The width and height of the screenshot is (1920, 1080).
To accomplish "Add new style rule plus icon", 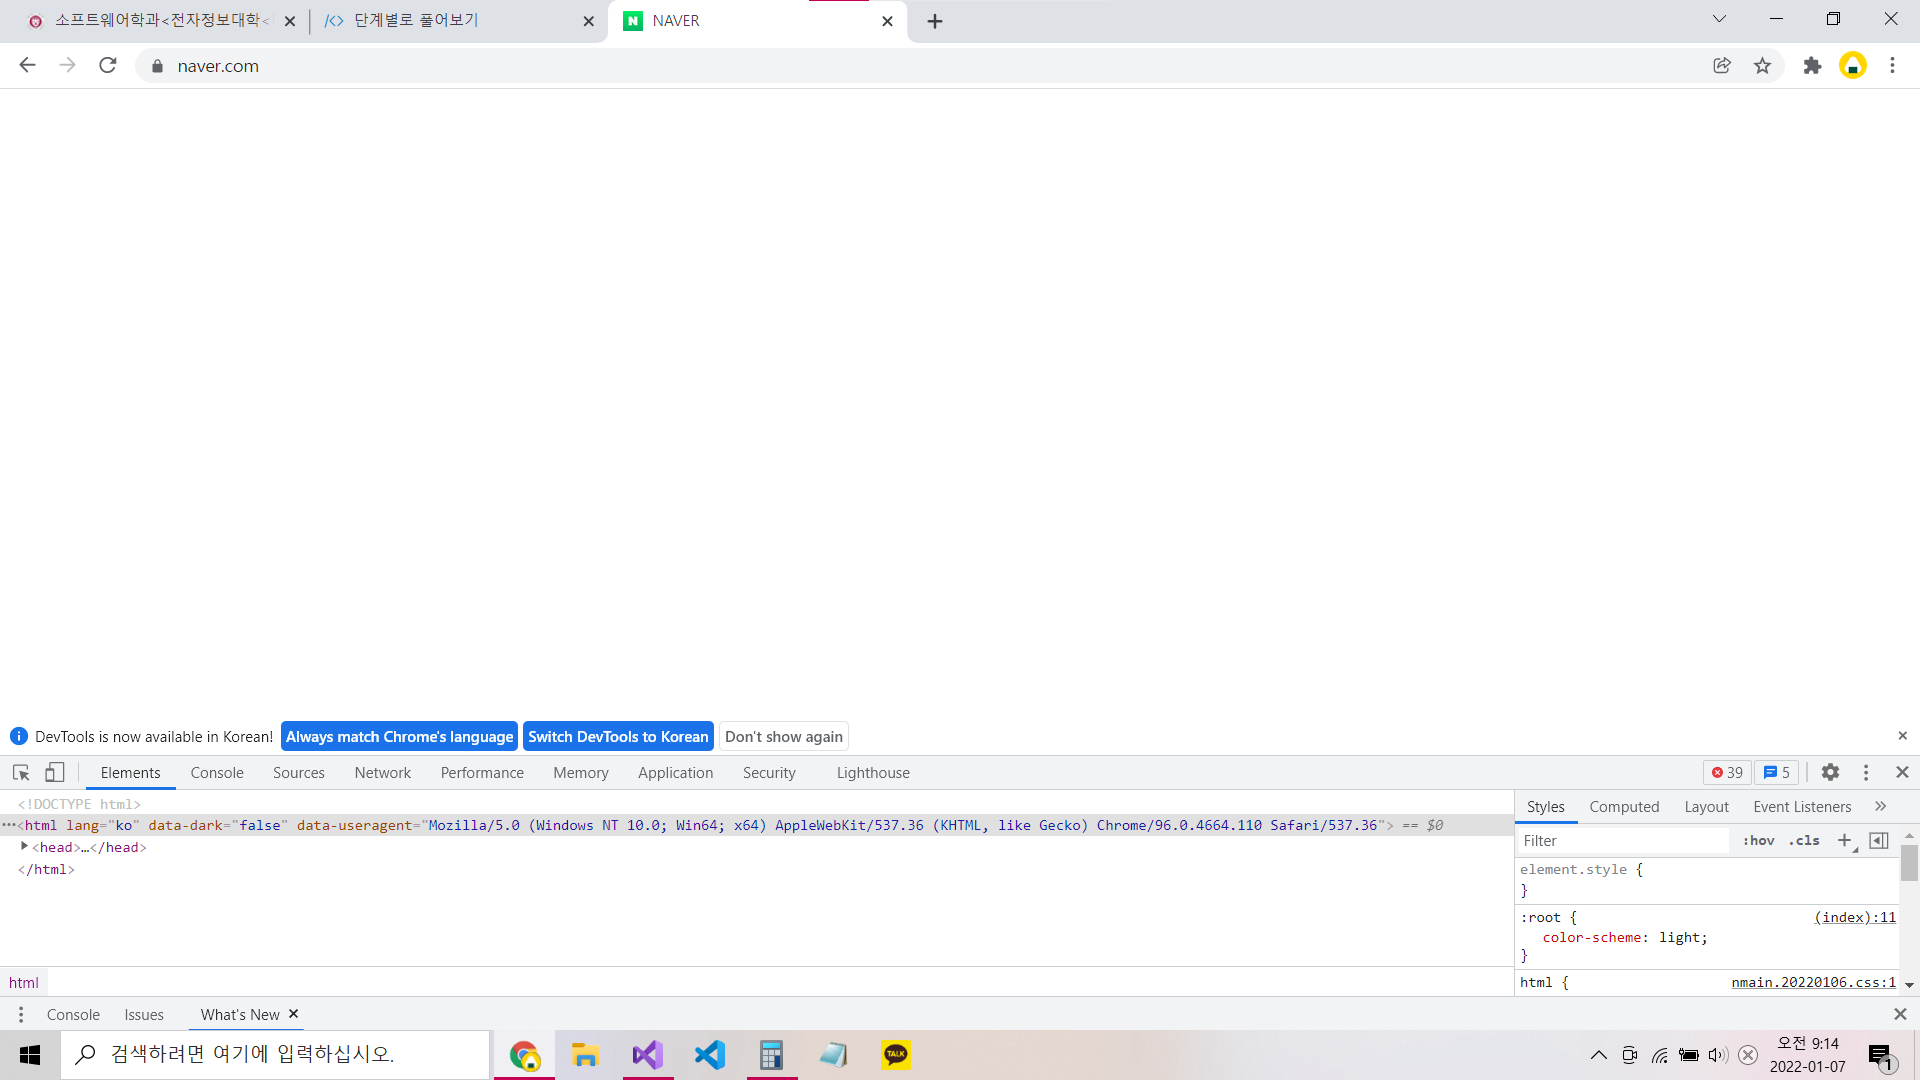I will 1845,841.
